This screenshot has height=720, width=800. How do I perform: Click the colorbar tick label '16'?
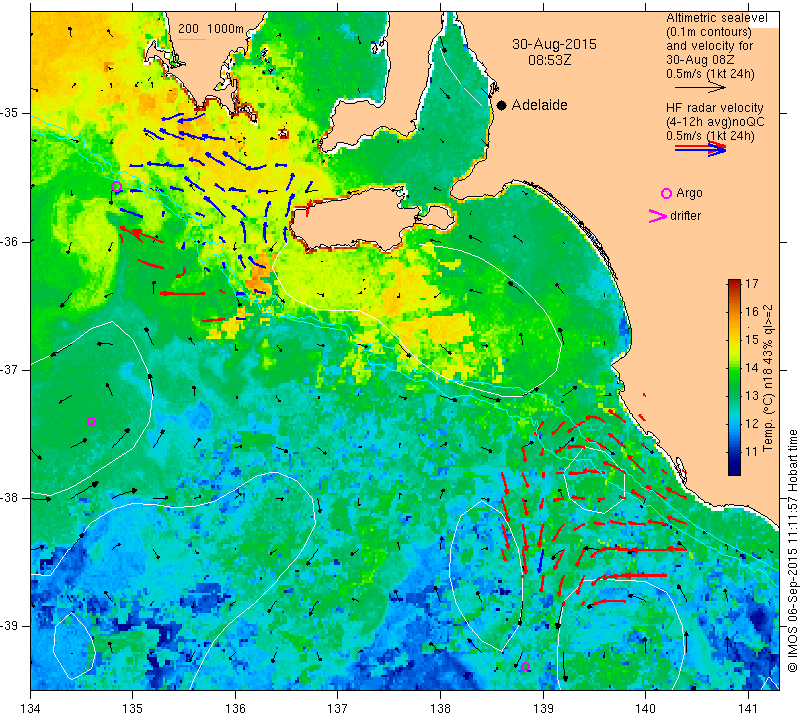(x=752, y=311)
